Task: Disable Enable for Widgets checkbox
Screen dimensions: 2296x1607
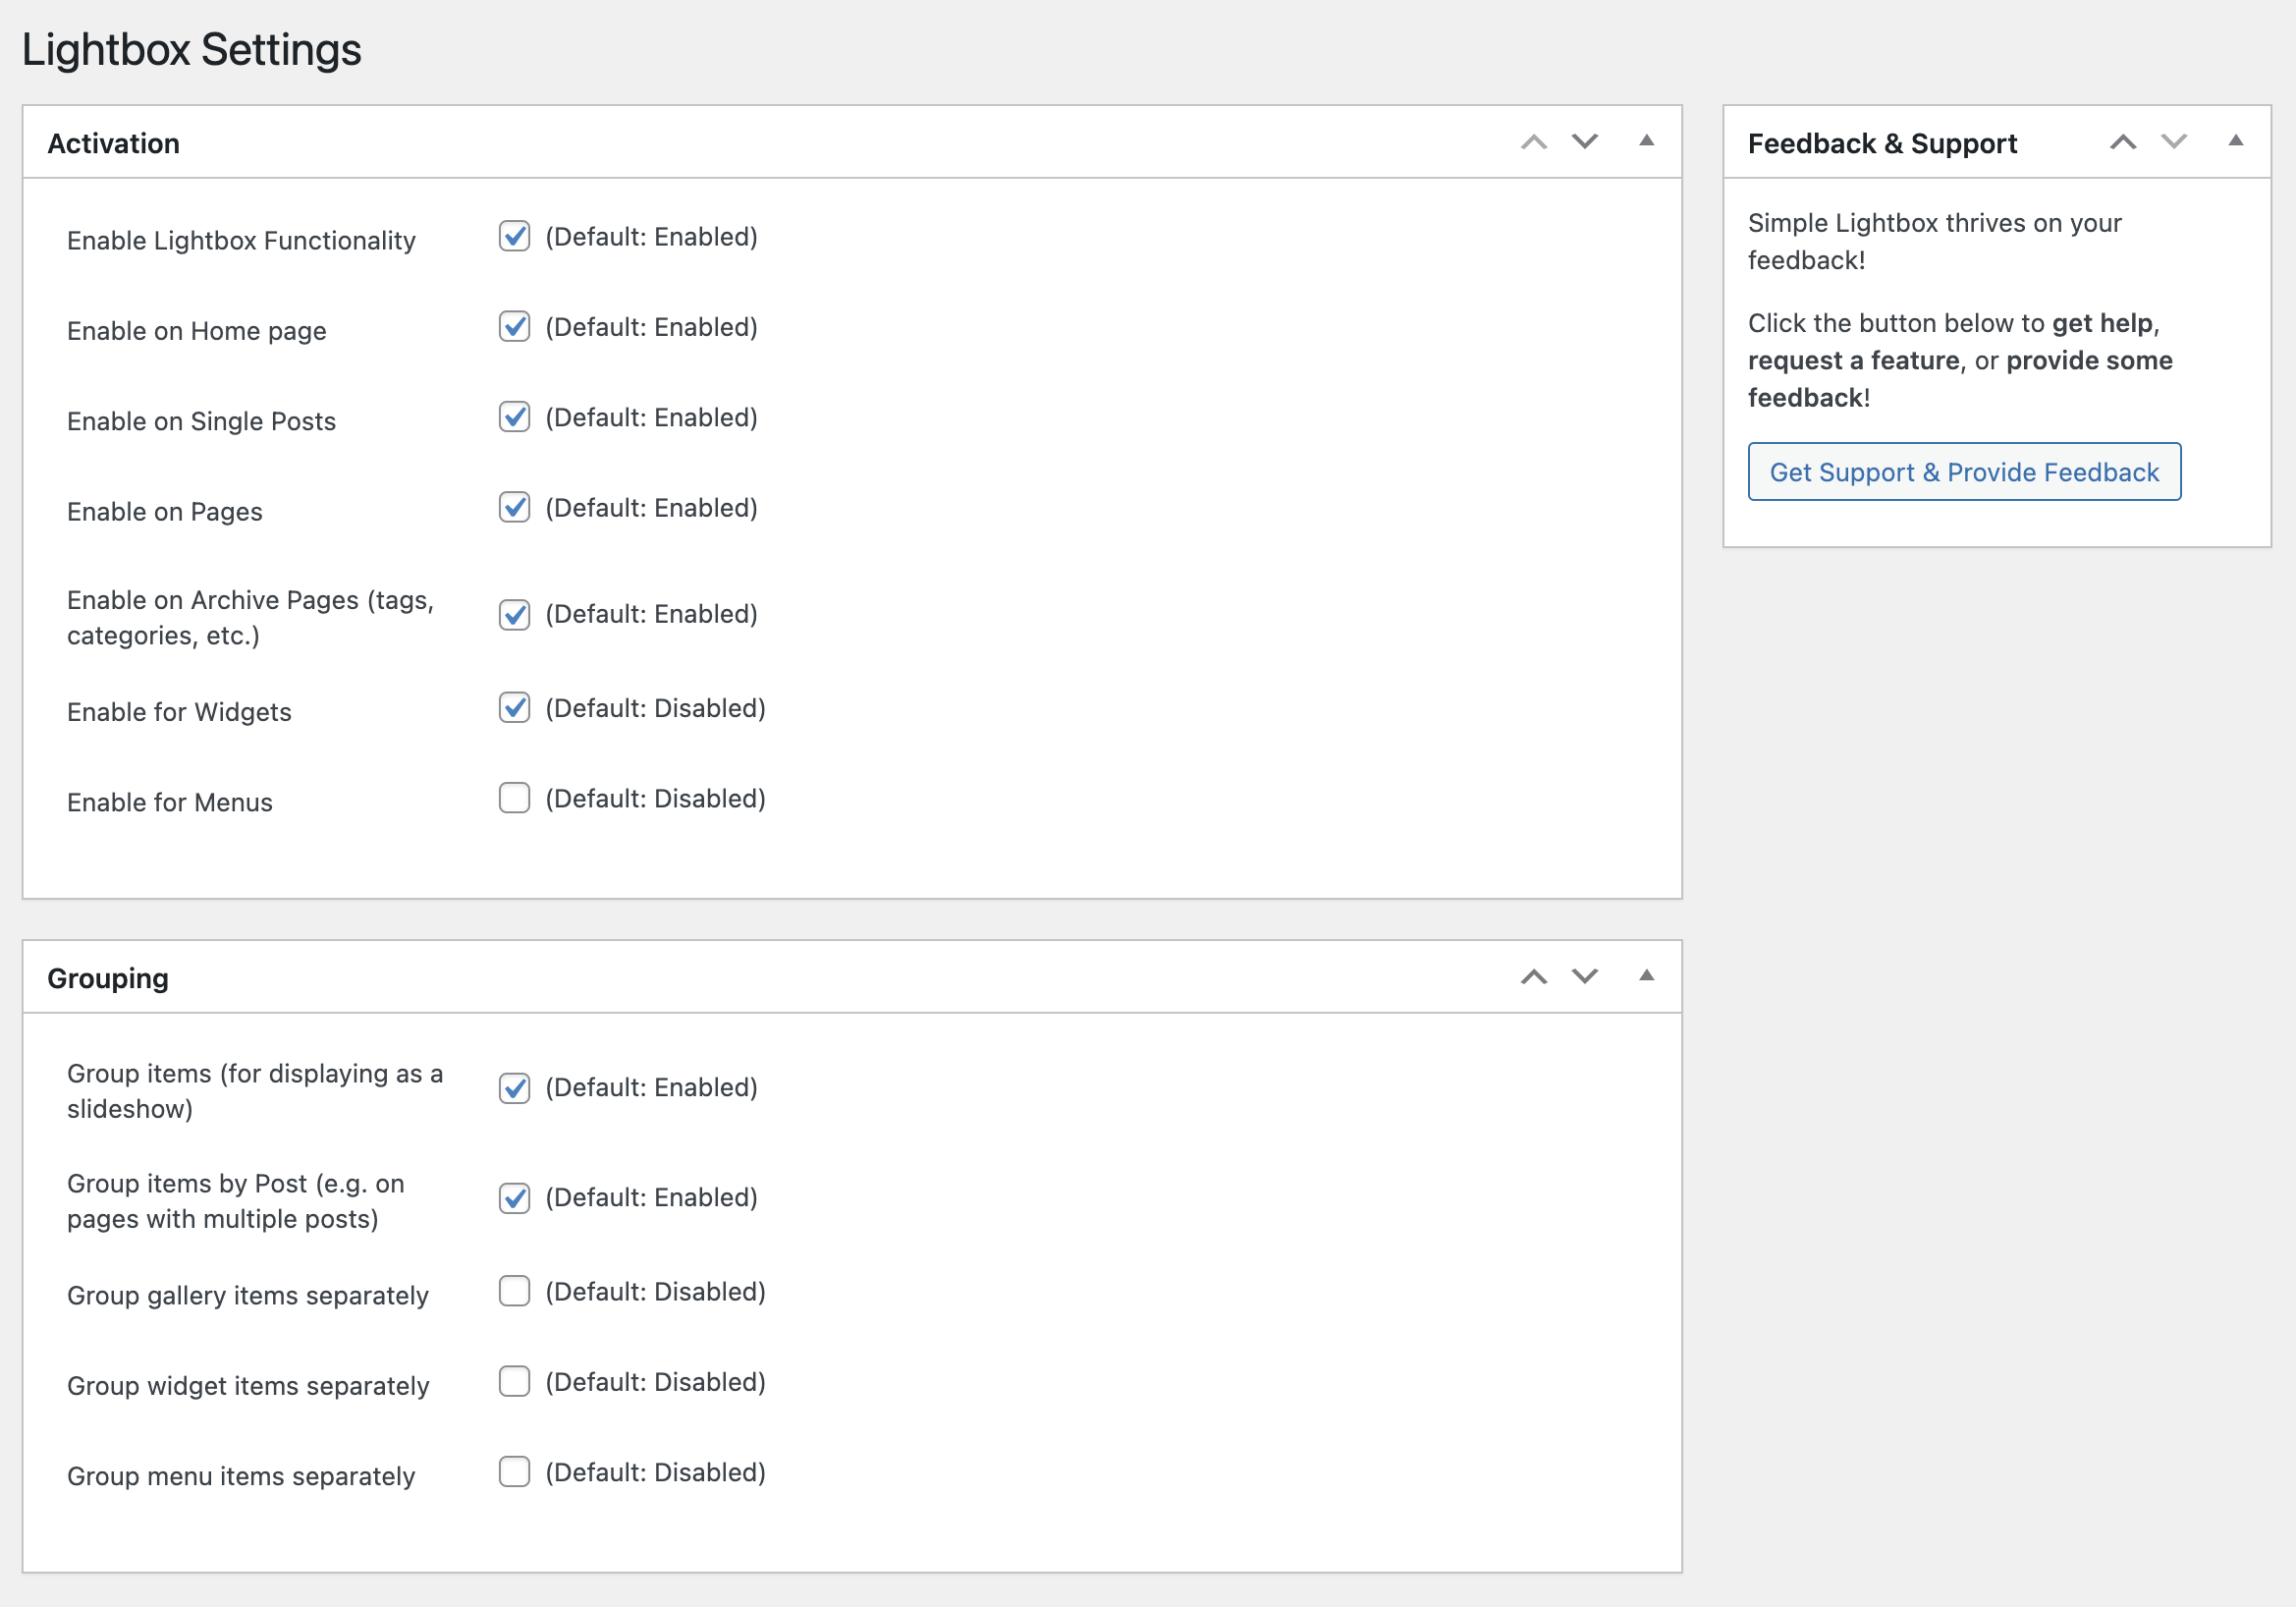Action: tap(514, 708)
